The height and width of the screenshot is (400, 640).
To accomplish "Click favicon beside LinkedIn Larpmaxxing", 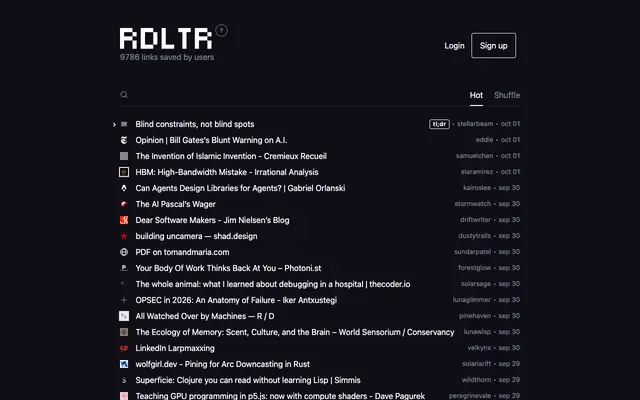I will click(124, 348).
